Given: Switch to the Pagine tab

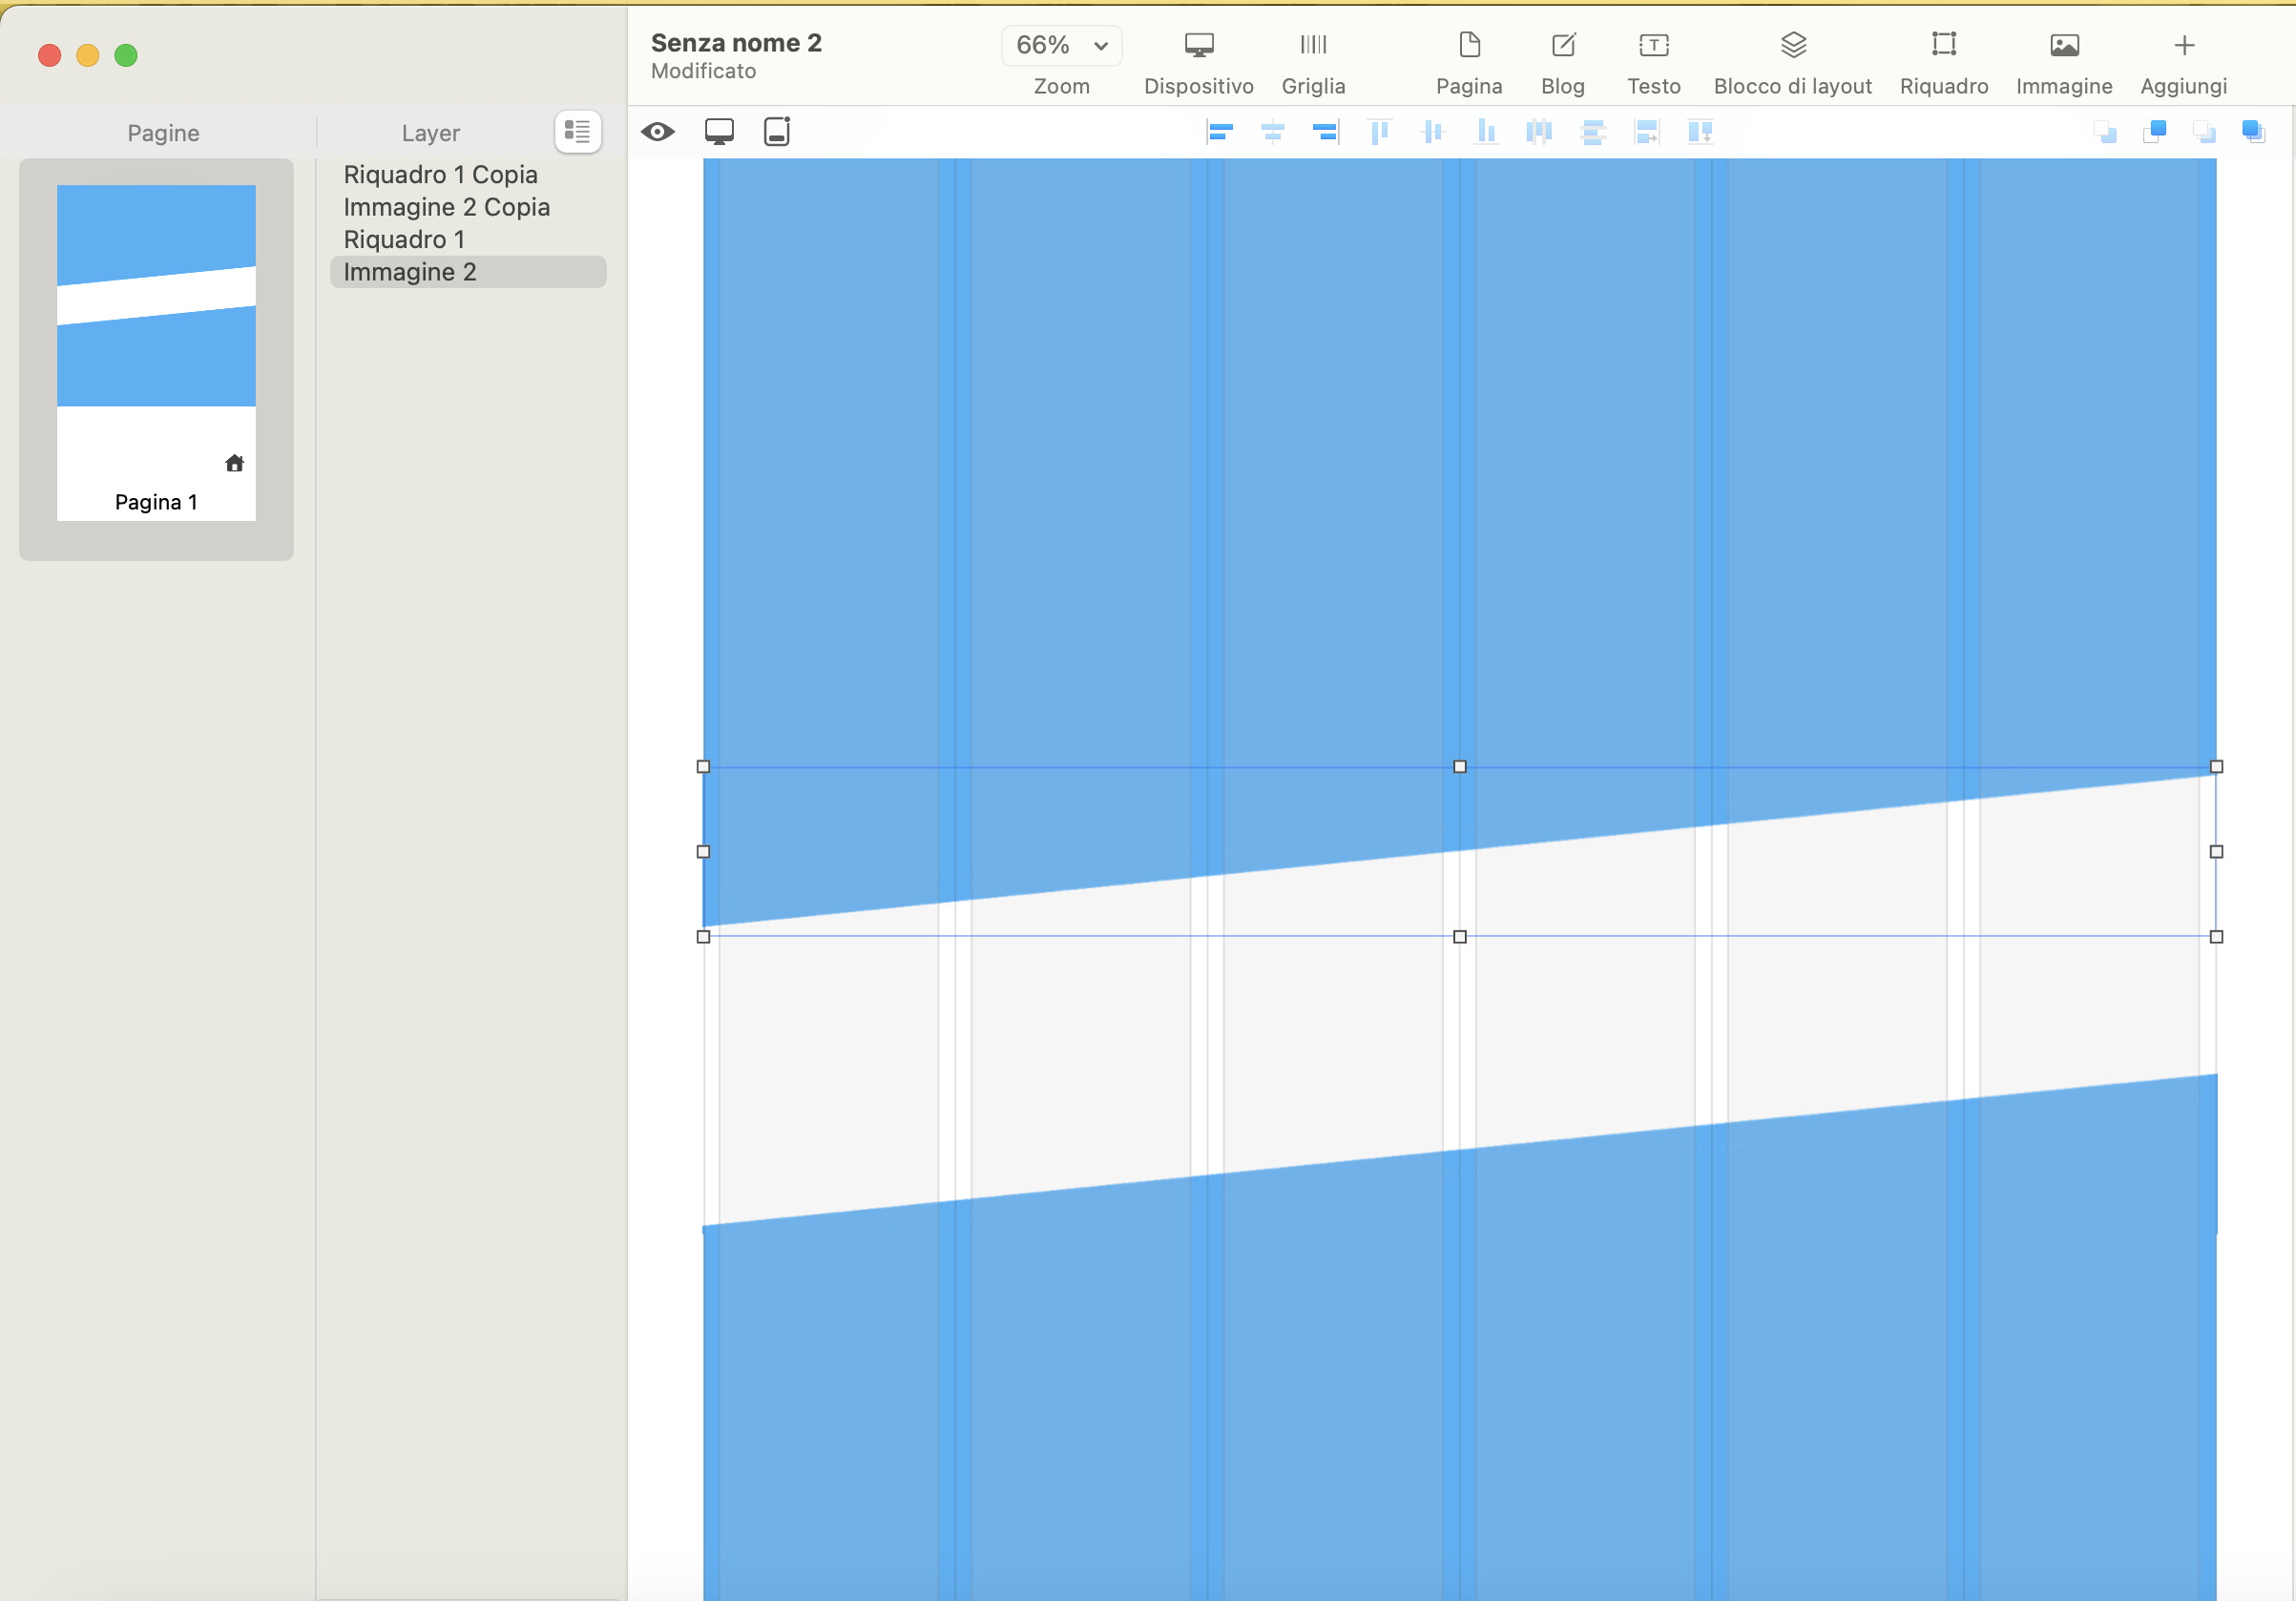Looking at the screenshot, I should [x=163, y=133].
